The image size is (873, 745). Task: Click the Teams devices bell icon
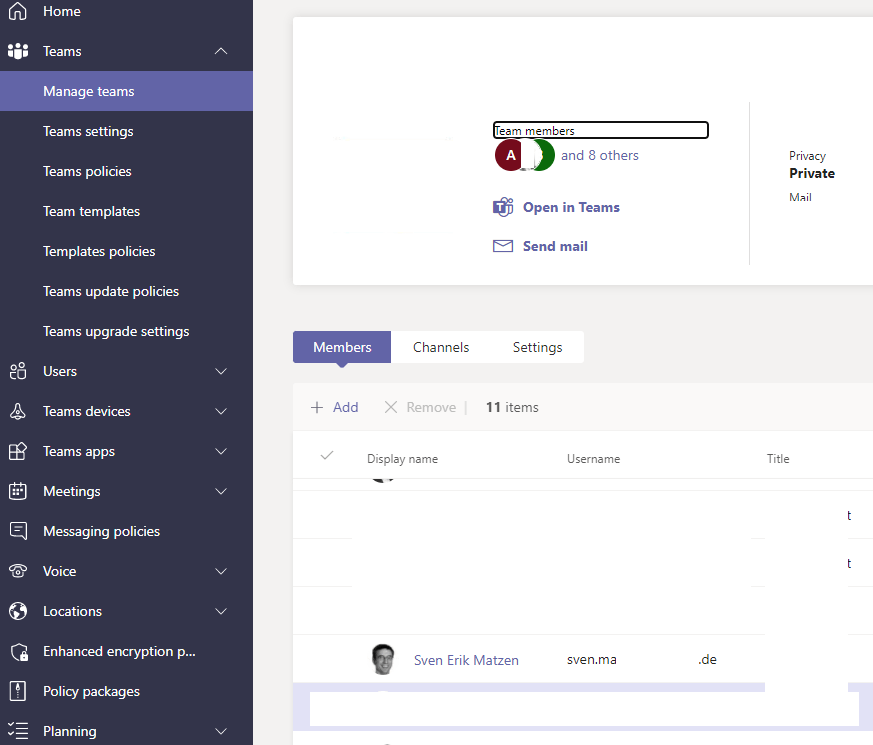[x=18, y=411]
